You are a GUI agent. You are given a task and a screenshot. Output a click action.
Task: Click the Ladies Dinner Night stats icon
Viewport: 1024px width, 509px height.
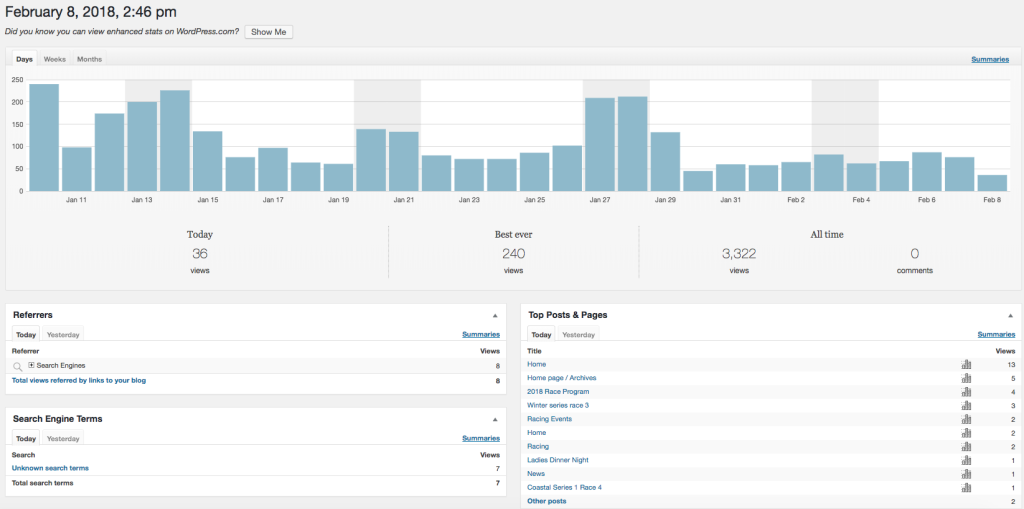[966, 460]
